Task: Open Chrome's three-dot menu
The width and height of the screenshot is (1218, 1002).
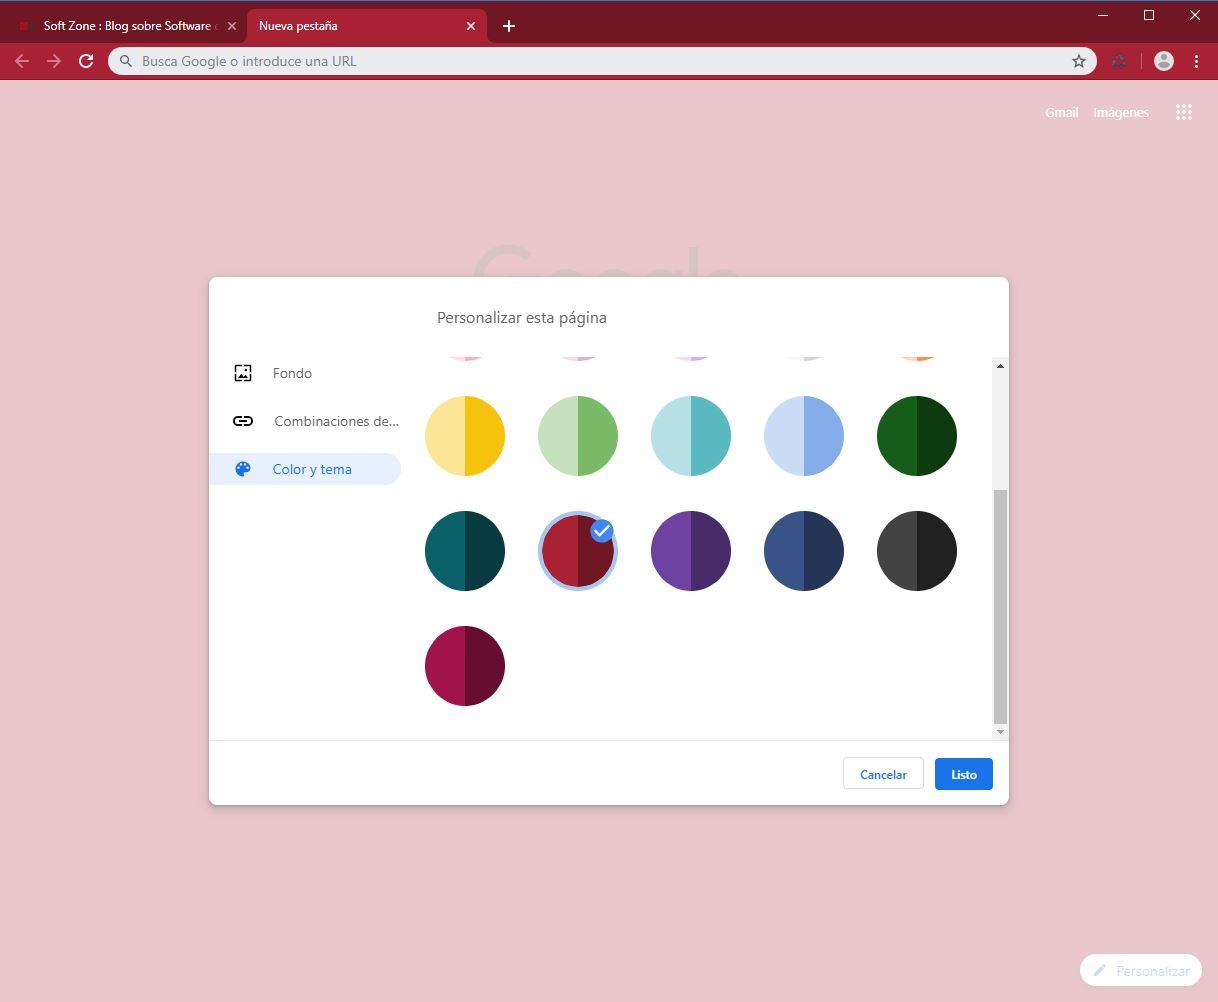Action: 1197,61
